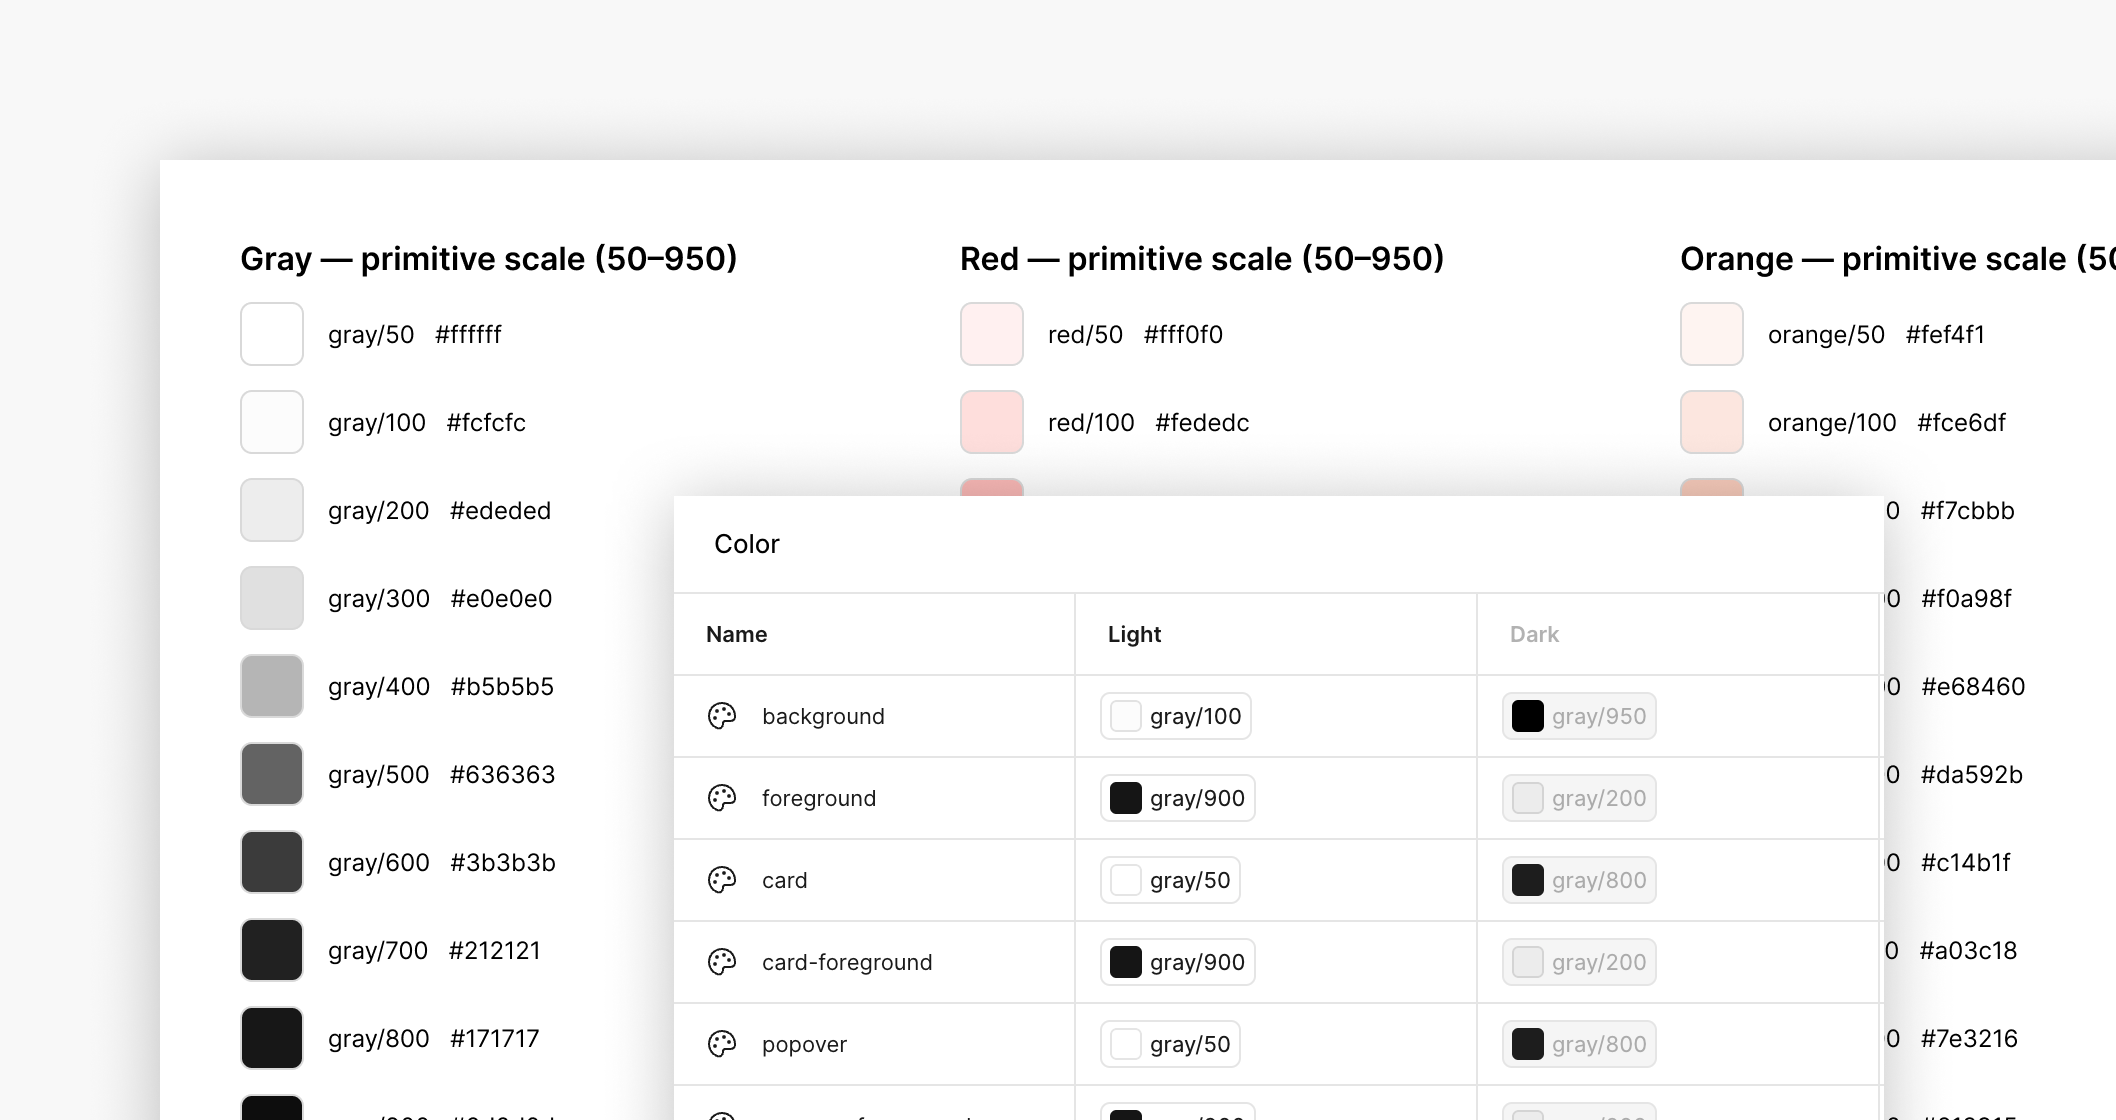Image resolution: width=2116 pixels, height=1120 pixels.
Task: Click the palette icon beside popover
Action: point(722,1044)
